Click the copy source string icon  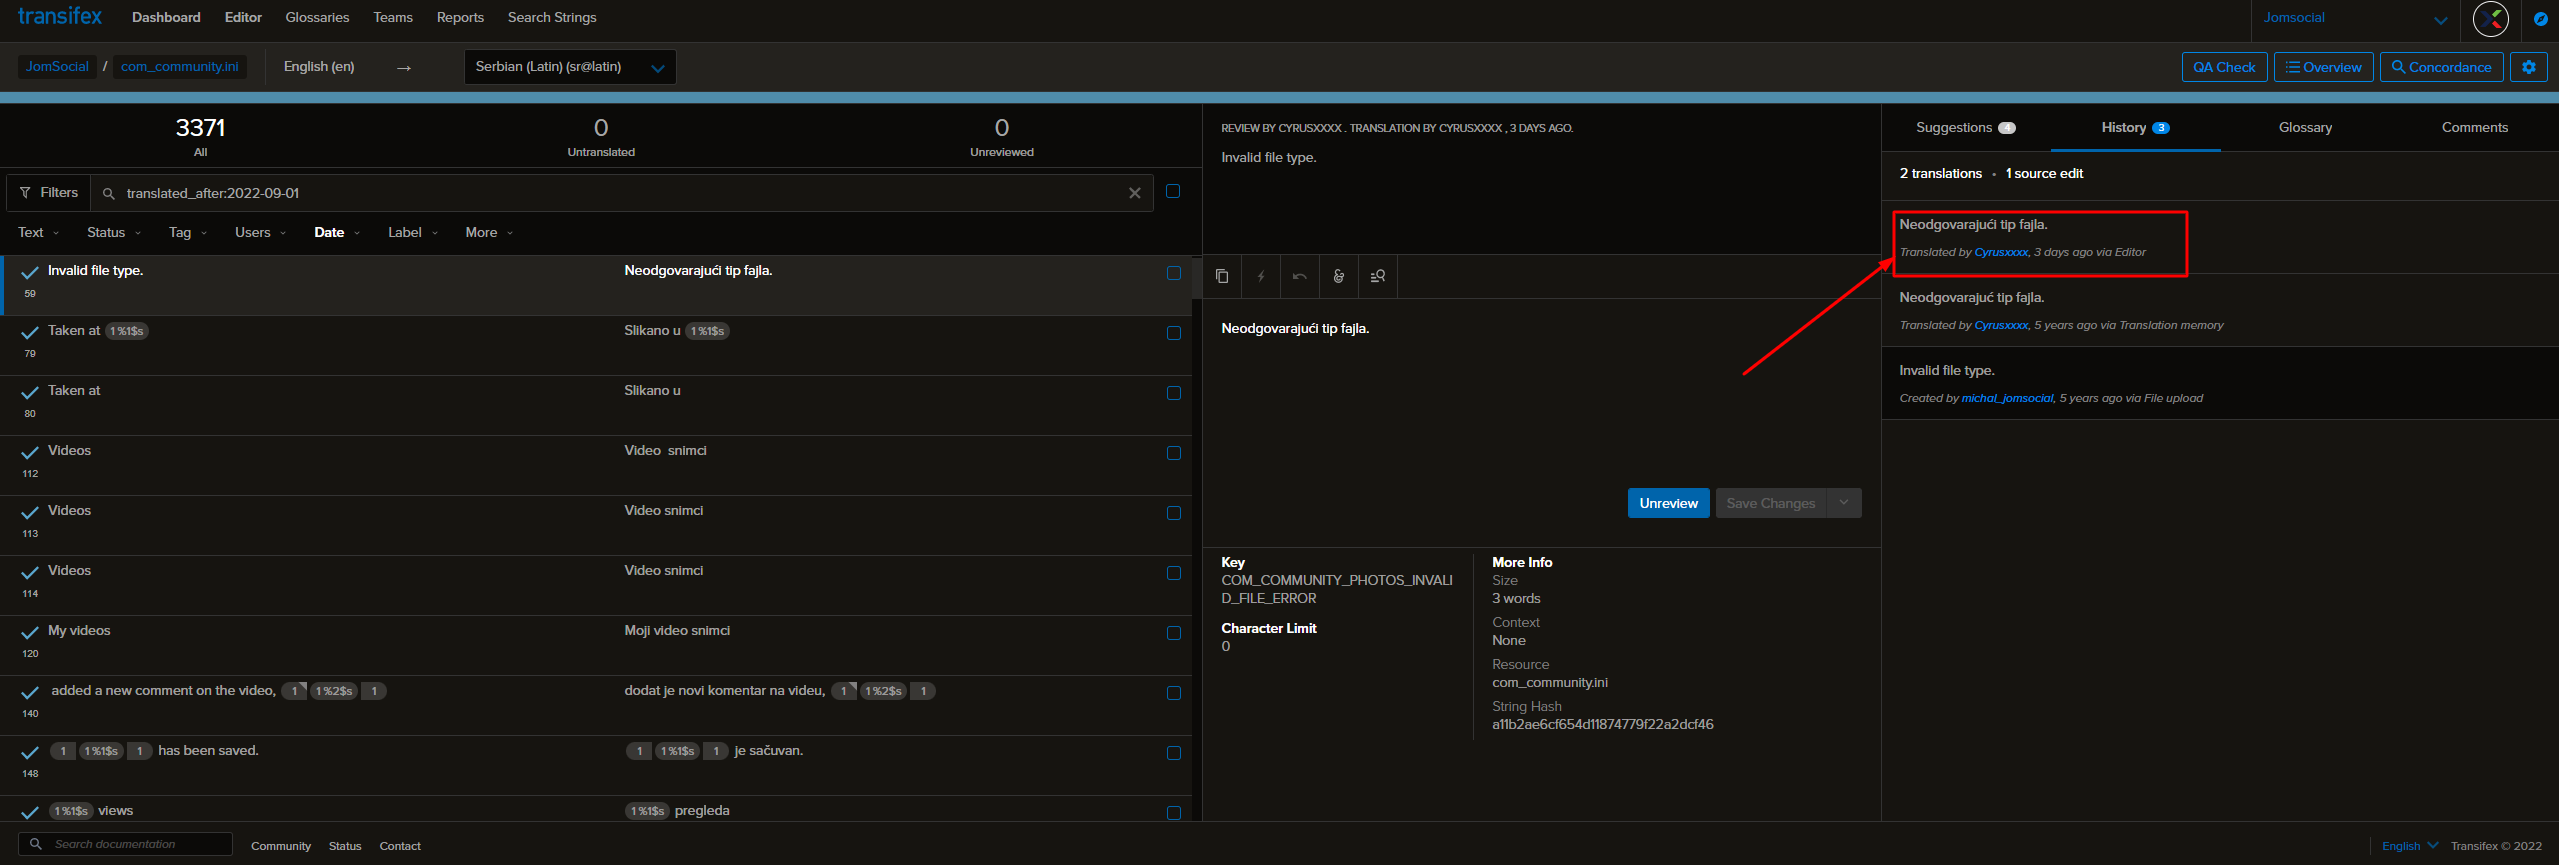point(1221,276)
